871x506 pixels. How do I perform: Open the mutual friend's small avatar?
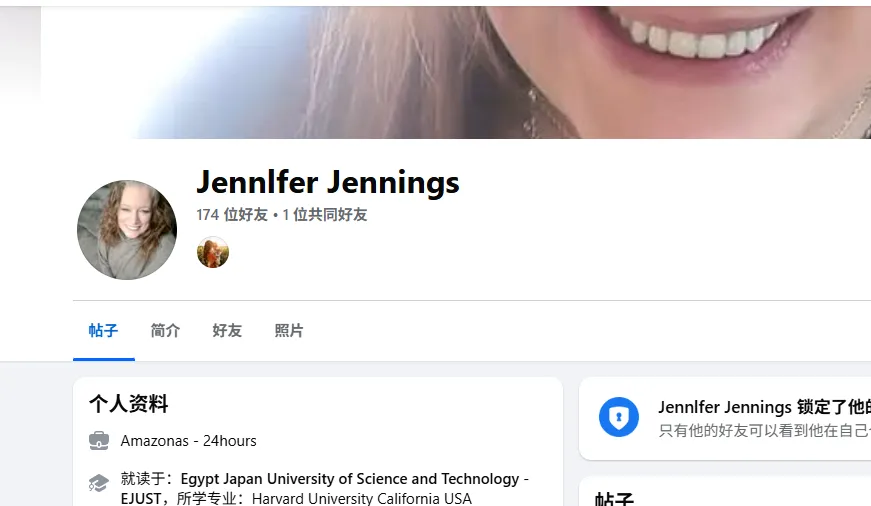(213, 252)
